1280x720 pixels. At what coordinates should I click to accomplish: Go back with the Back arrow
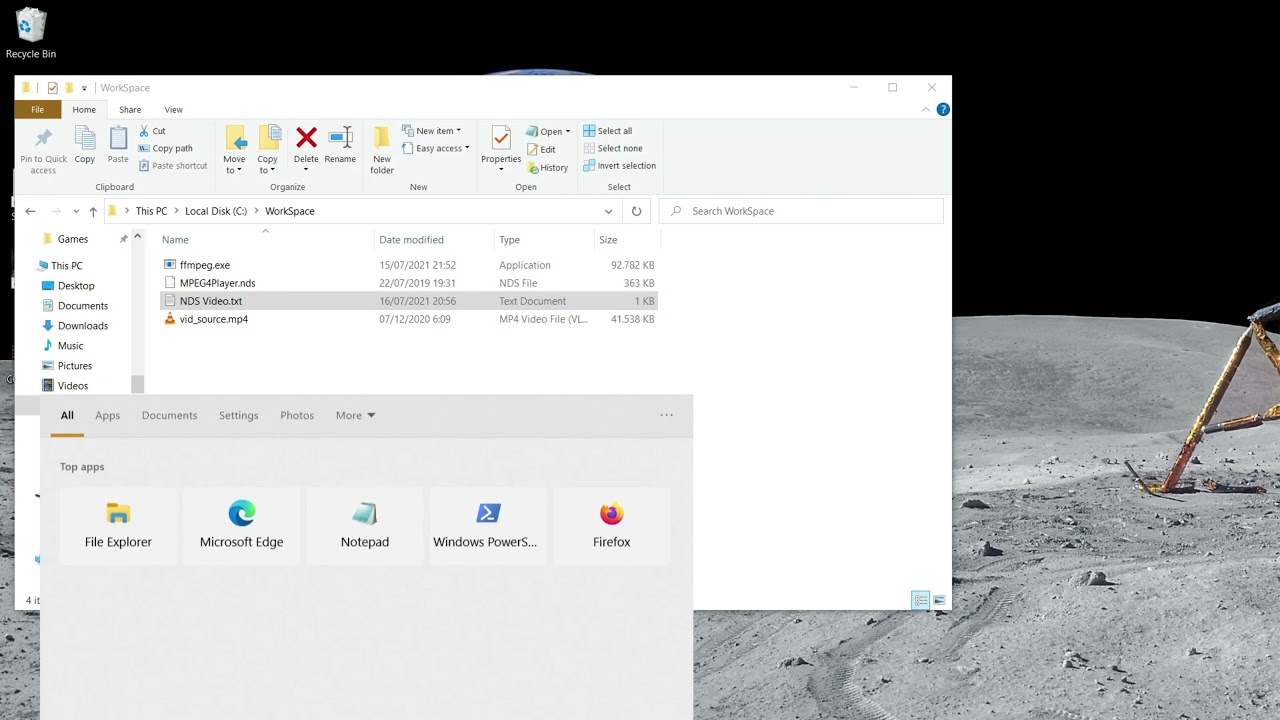click(x=30, y=211)
